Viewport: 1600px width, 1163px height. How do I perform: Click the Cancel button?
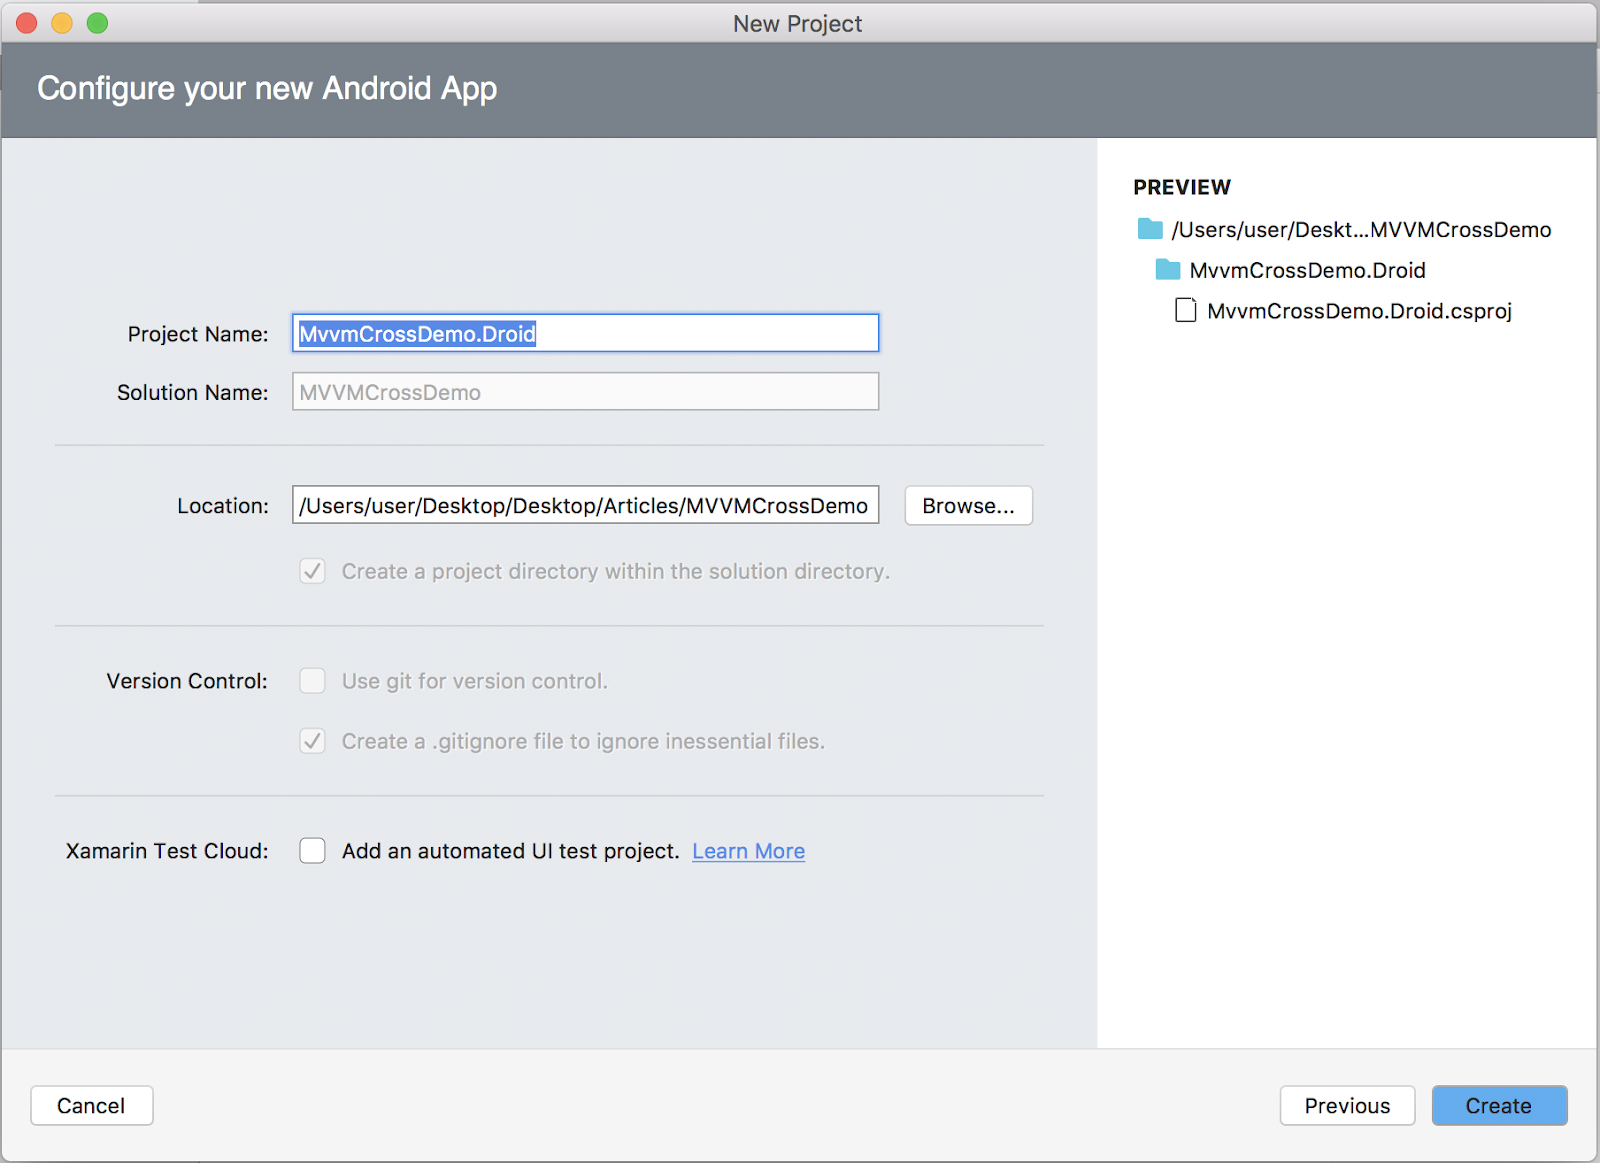[x=91, y=1105]
